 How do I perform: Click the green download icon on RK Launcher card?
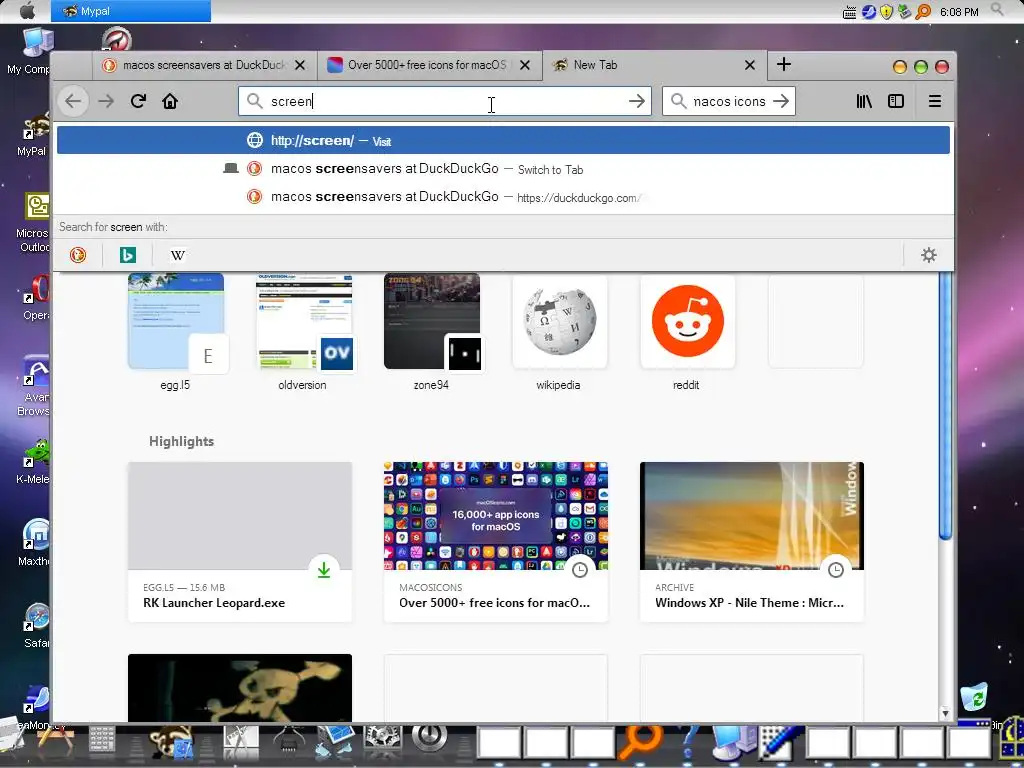point(323,570)
